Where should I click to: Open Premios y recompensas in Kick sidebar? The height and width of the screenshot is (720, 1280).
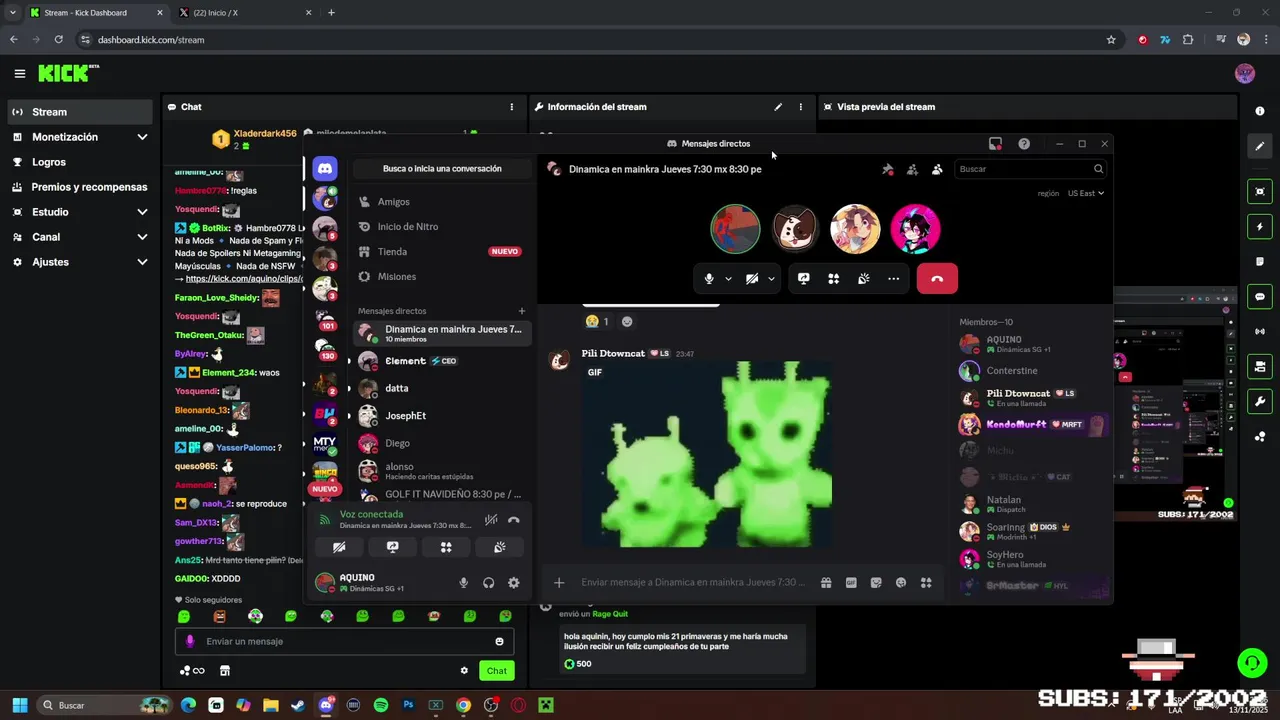(x=81, y=187)
